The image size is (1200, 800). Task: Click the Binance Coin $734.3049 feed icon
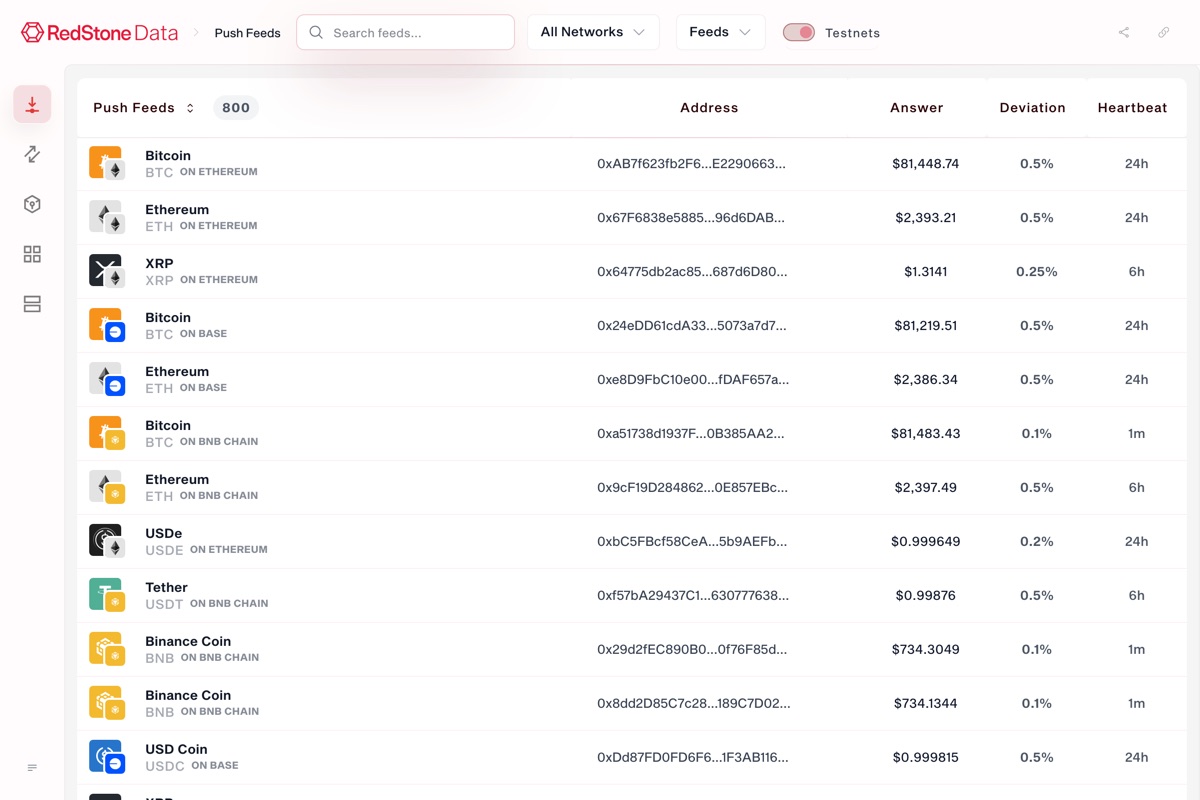(106, 650)
